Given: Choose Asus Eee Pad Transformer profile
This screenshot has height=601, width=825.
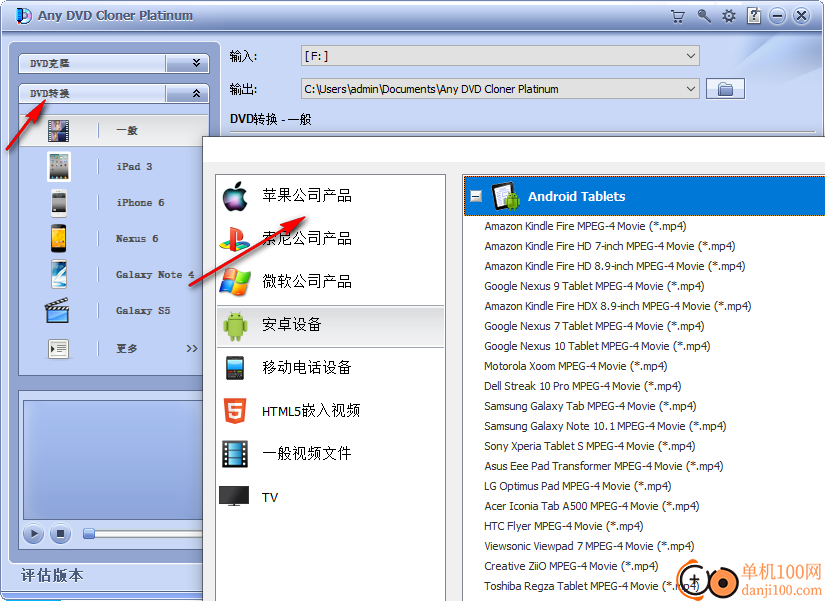Looking at the screenshot, I should (603, 466).
